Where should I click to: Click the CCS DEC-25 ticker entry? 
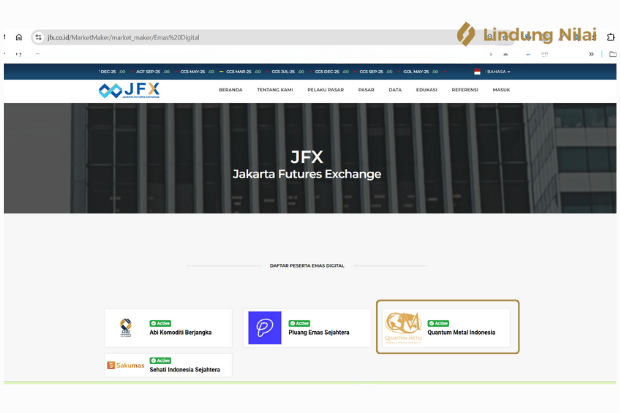click(x=332, y=72)
